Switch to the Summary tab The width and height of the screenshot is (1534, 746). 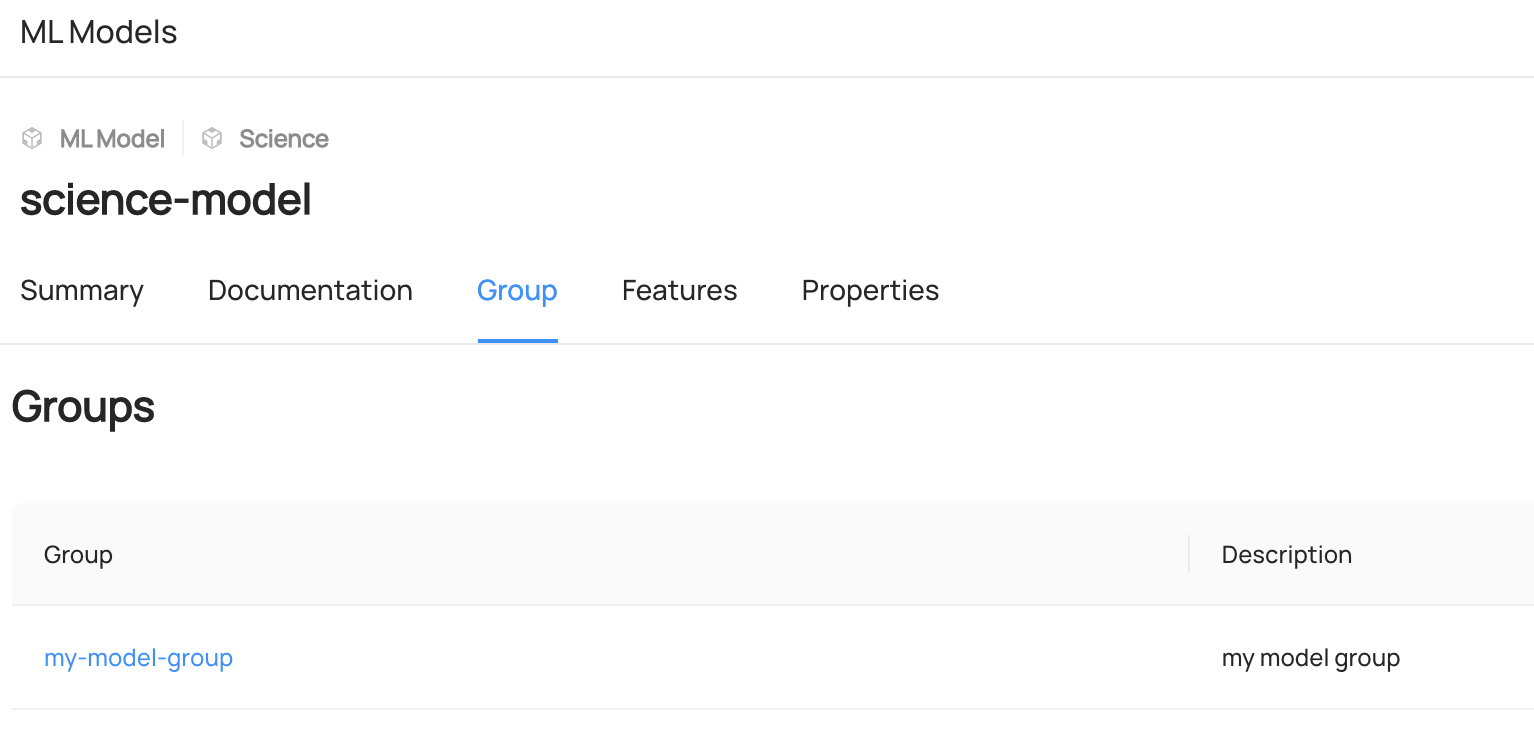pyautogui.click(x=82, y=291)
